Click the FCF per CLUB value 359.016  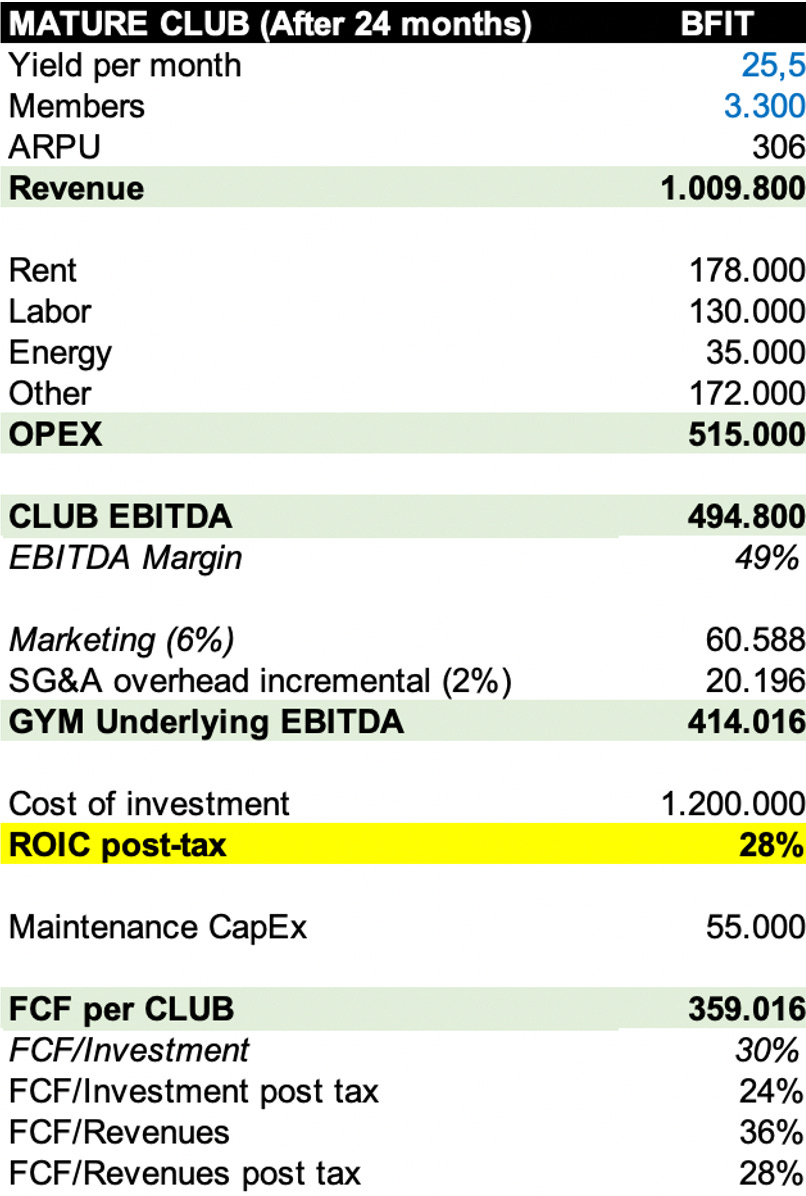(x=747, y=1010)
